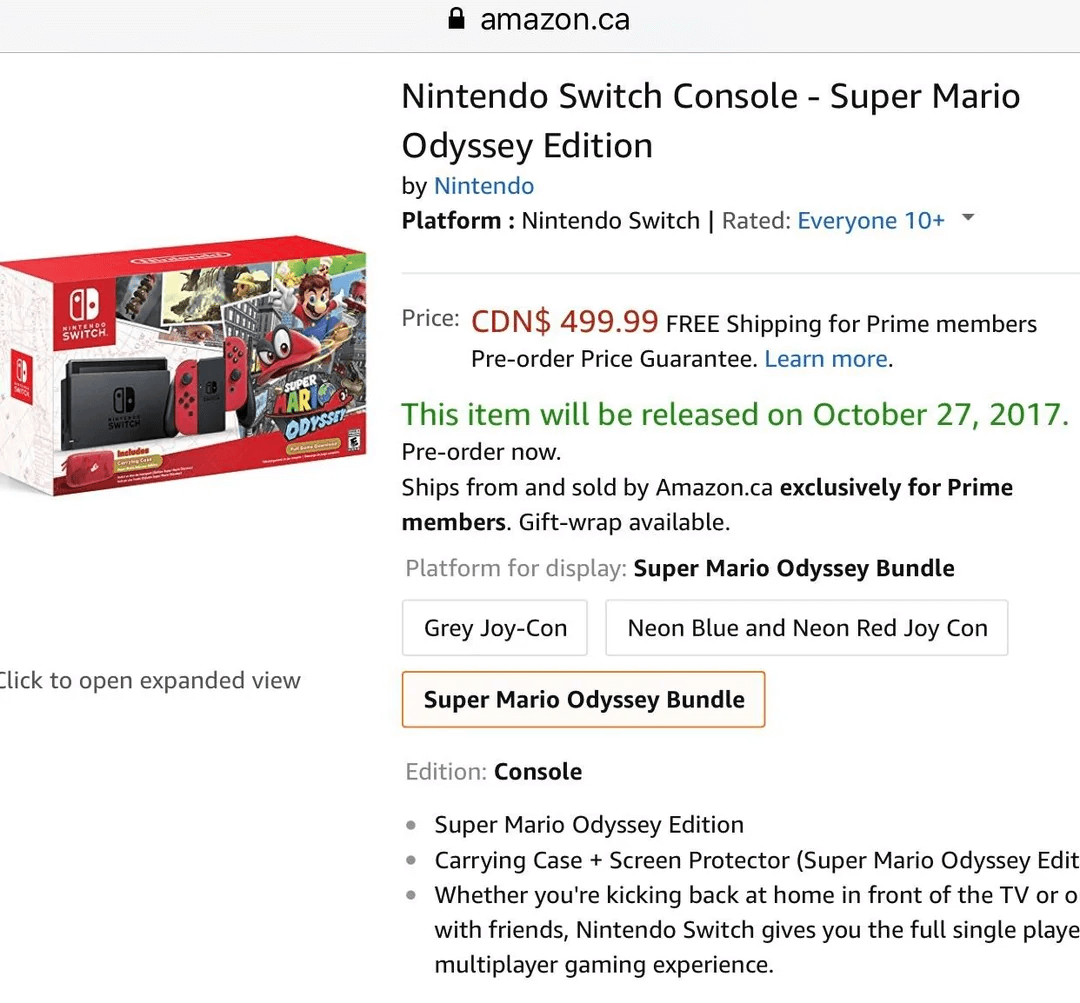Select the Grey Joy-Con option
Image resolution: width=1080 pixels, height=1003 pixels.
(x=495, y=628)
